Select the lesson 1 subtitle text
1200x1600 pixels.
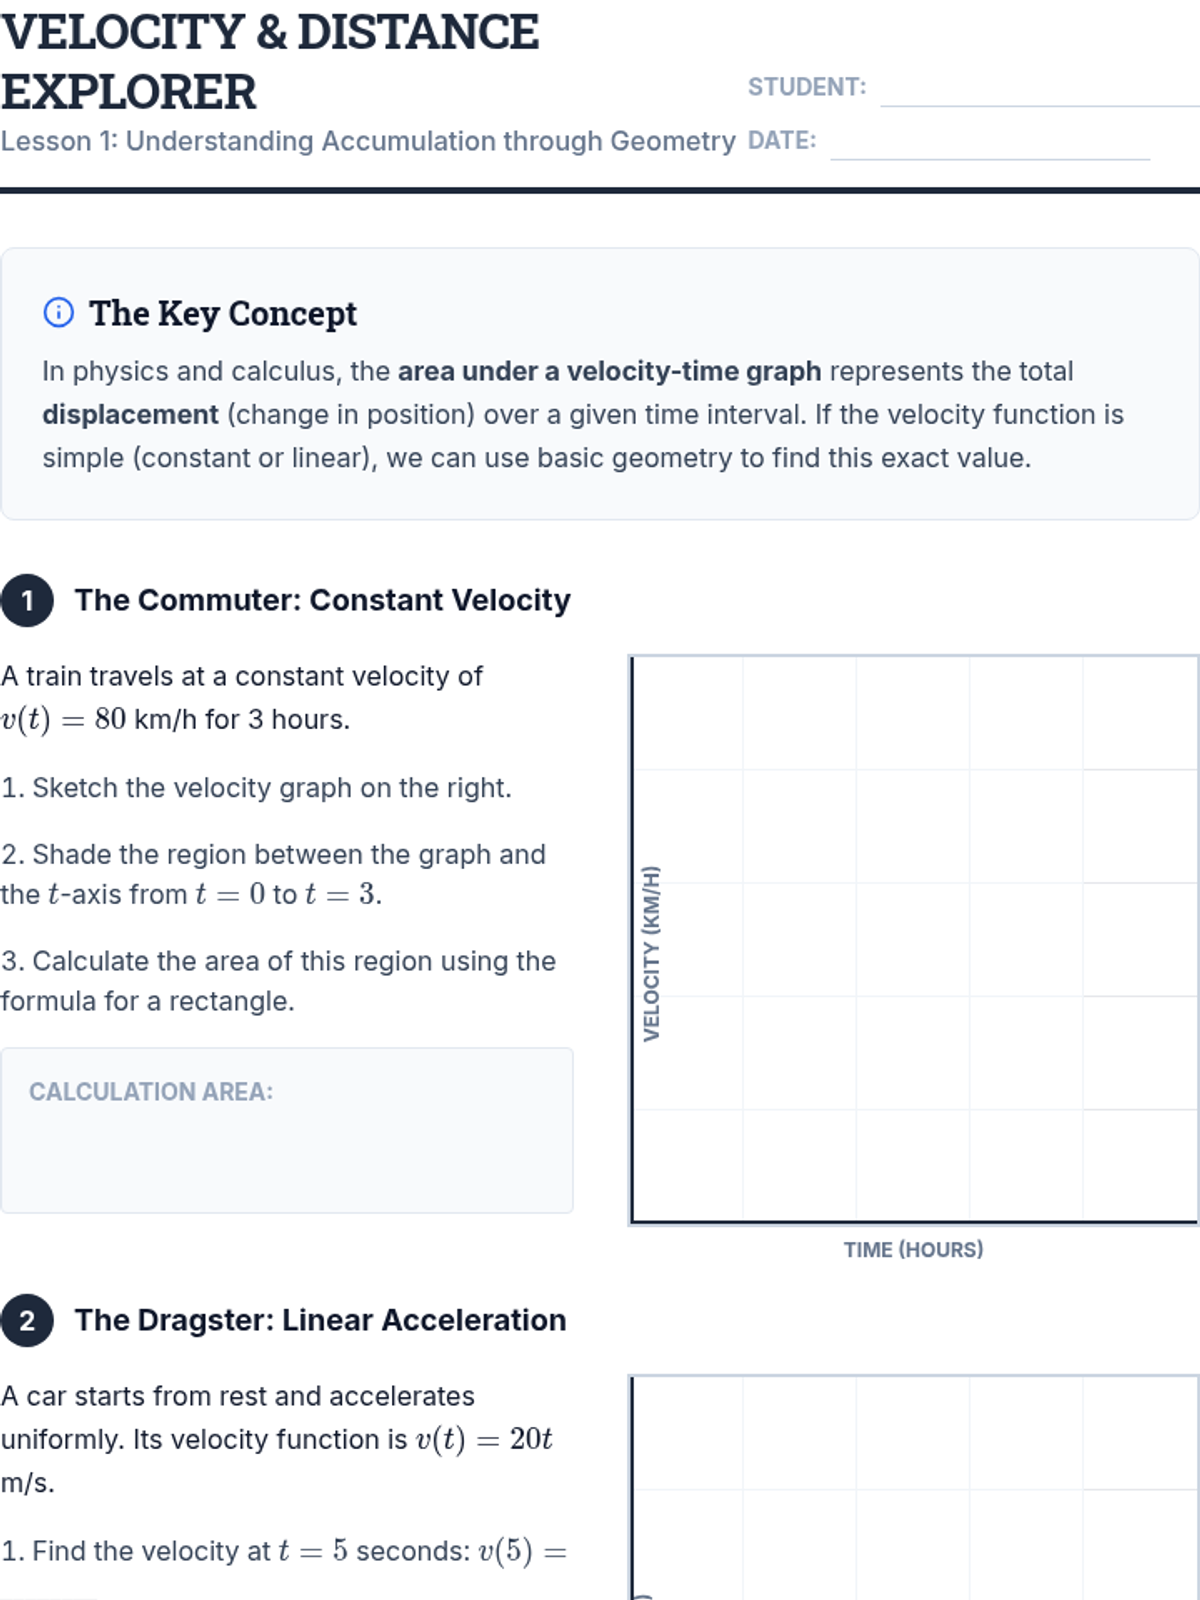pyautogui.click(x=368, y=141)
